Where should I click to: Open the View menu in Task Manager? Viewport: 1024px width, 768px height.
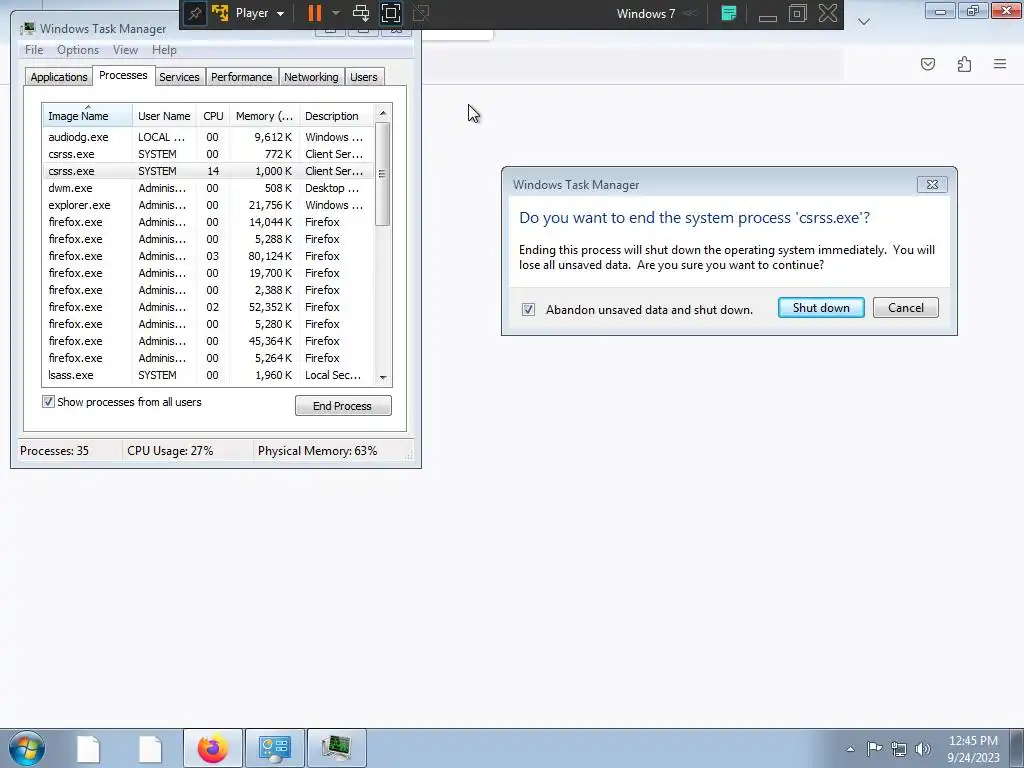click(125, 50)
